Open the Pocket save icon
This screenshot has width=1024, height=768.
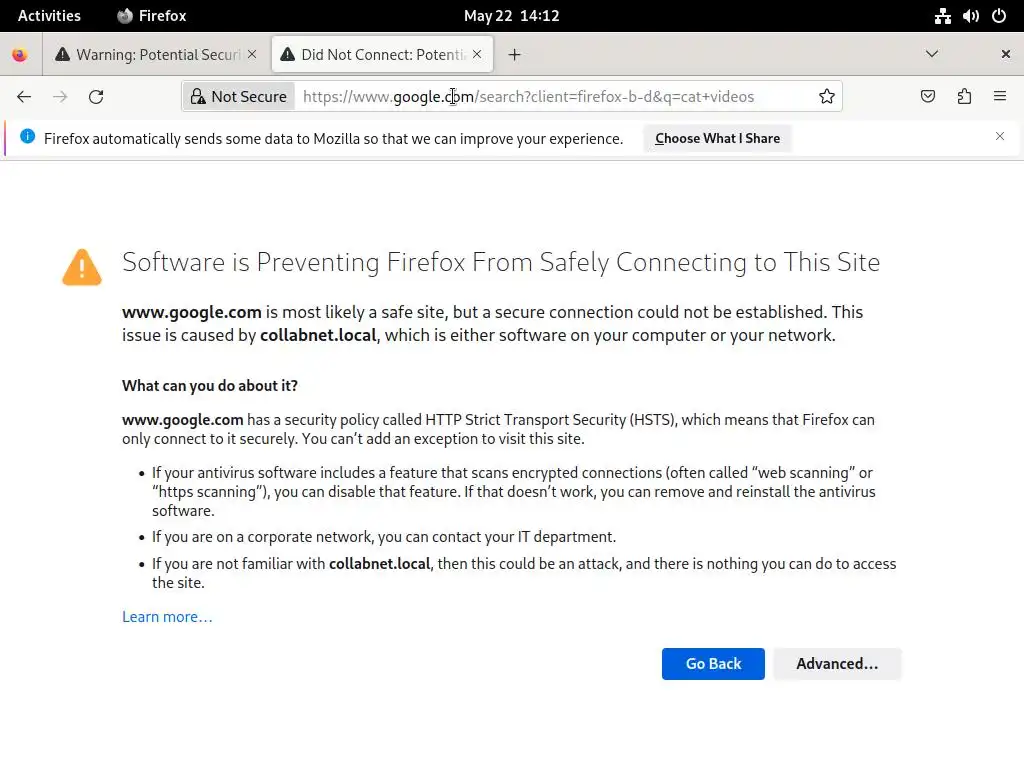click(x=928, y=97)
